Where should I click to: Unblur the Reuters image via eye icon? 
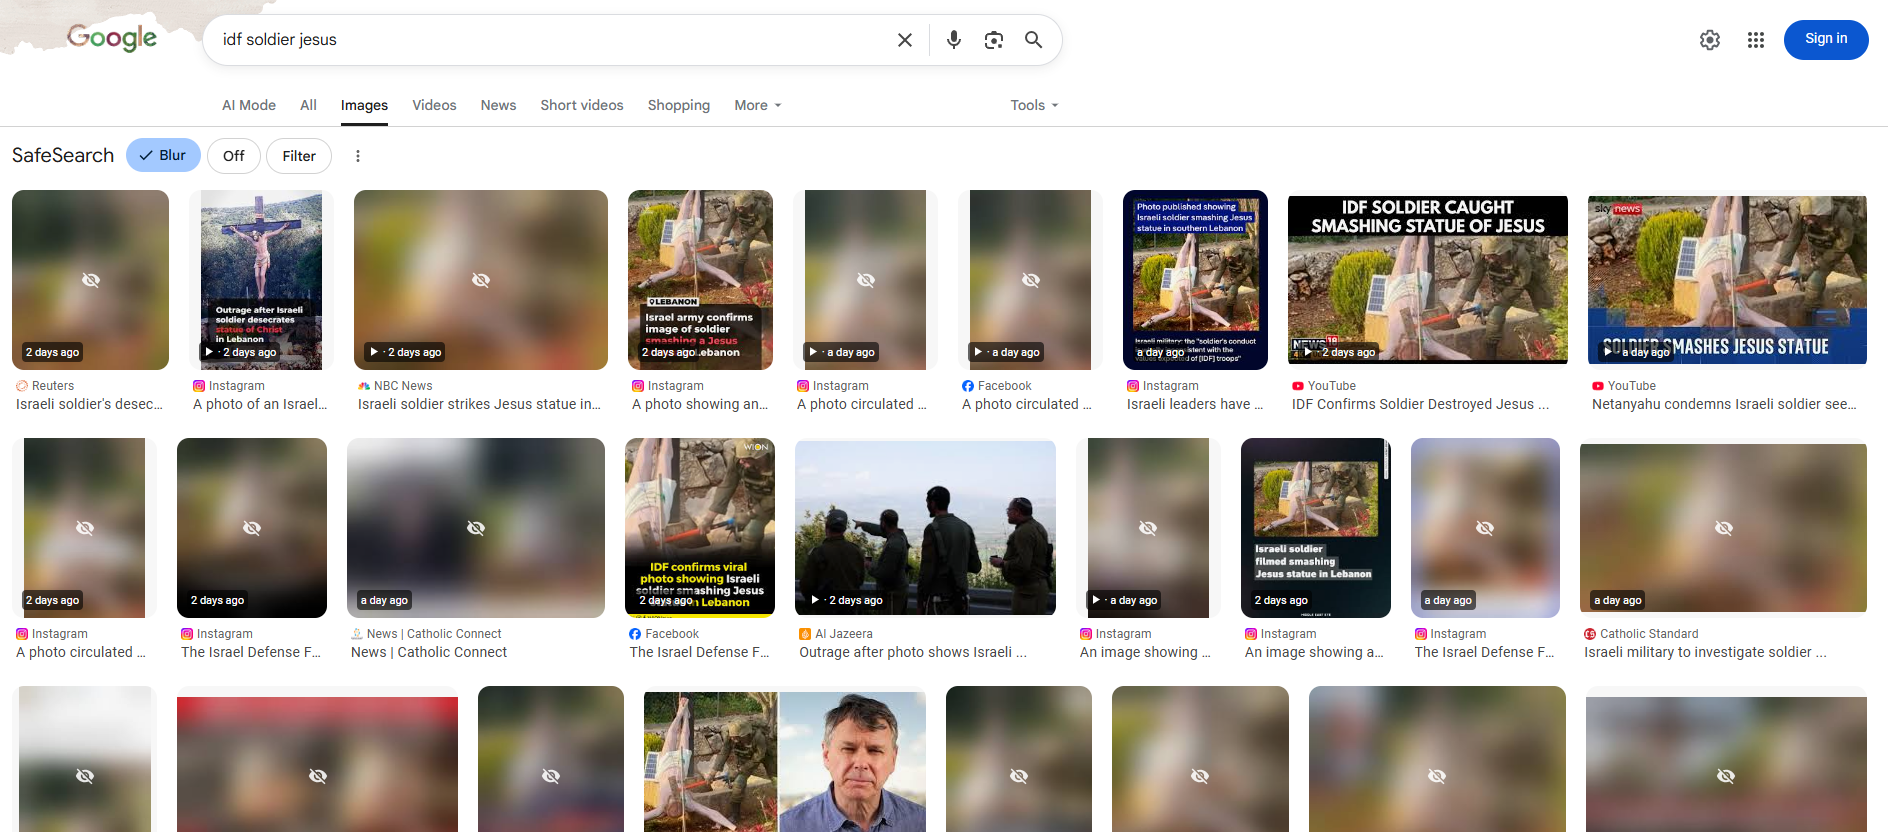click(x=91, y=280)
